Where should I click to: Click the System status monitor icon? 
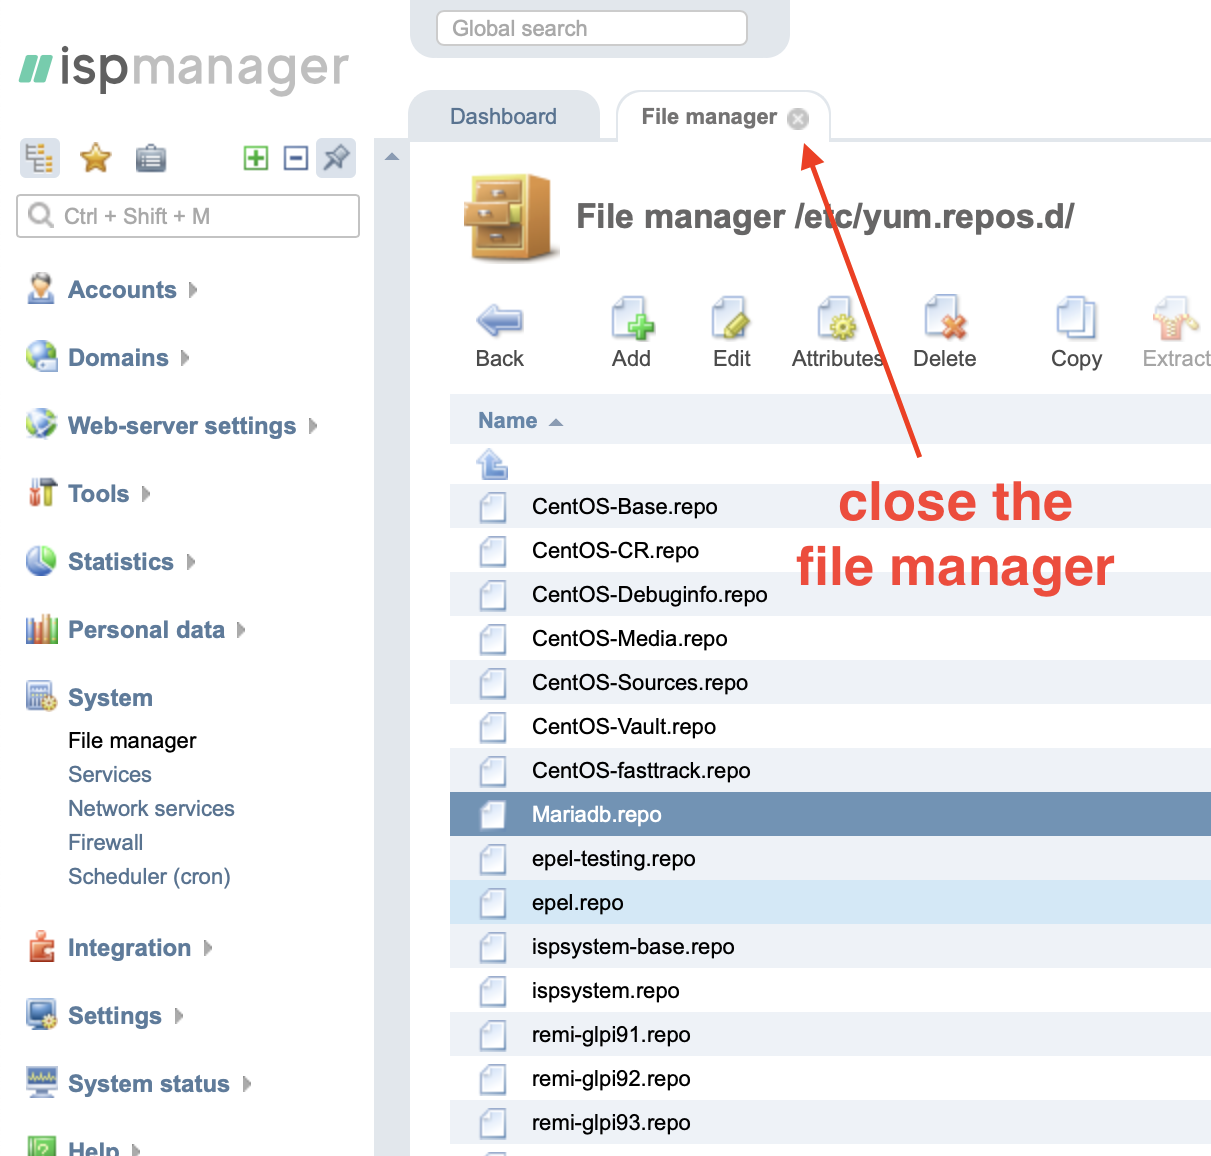click(x=41, y=1082)
